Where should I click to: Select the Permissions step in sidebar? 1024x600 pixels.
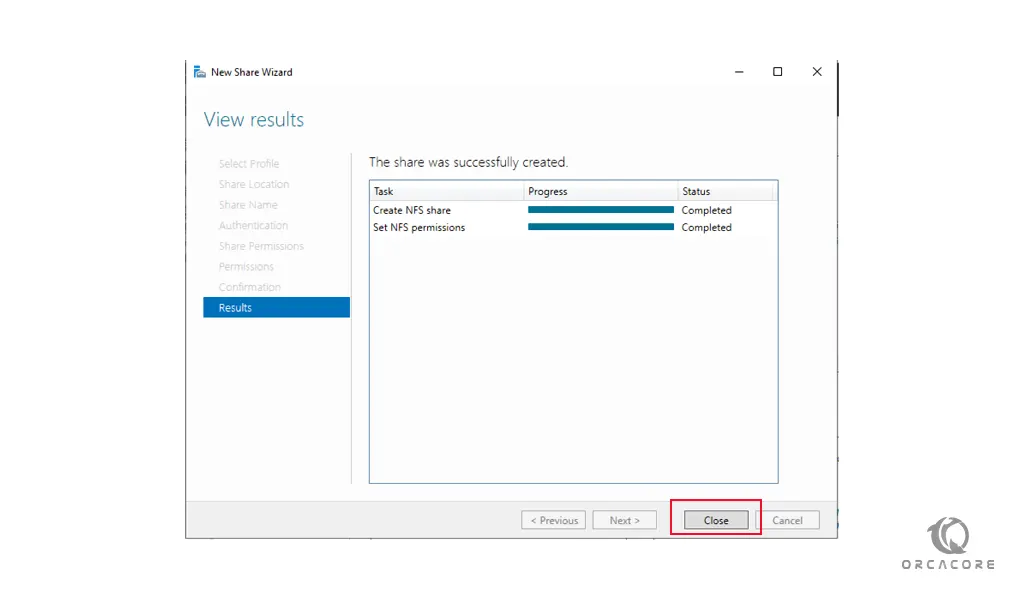(246, 266)
